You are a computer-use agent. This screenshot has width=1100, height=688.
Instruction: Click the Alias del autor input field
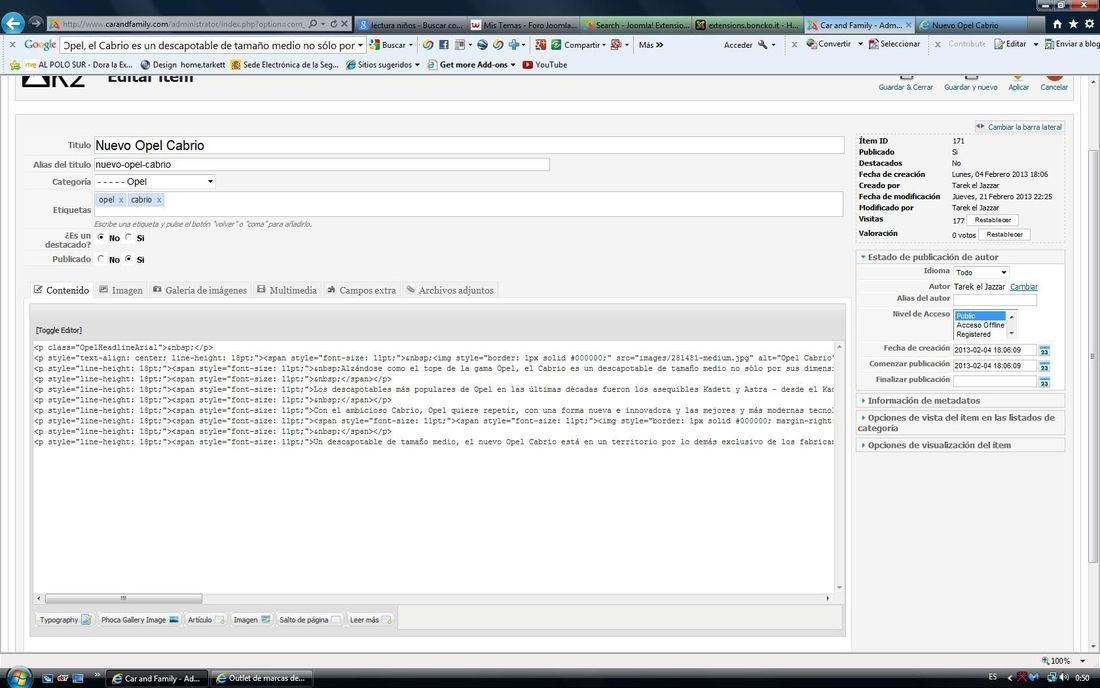click(x=995, y=300)
